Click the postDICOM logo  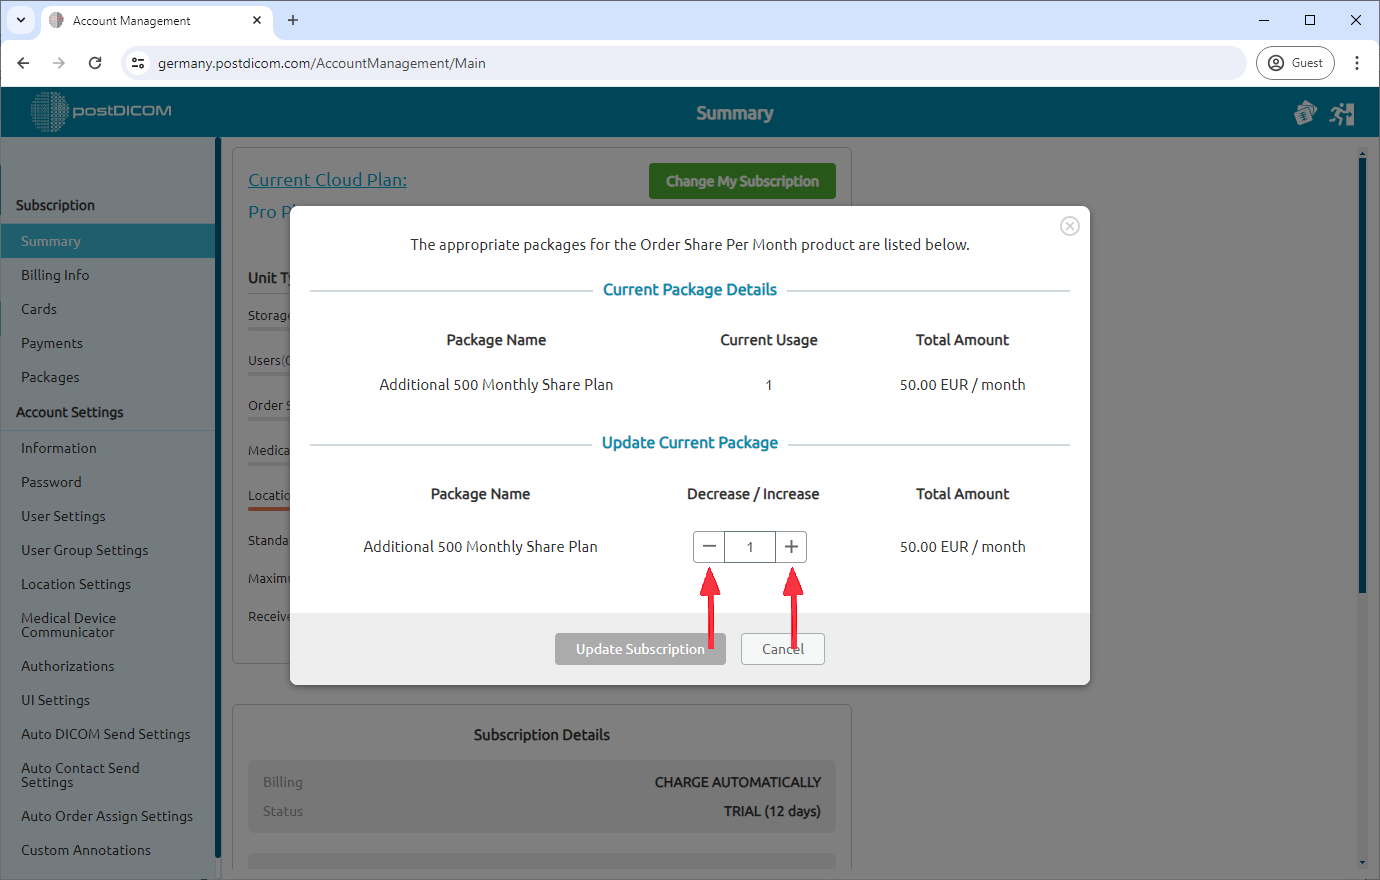point(100,112)
